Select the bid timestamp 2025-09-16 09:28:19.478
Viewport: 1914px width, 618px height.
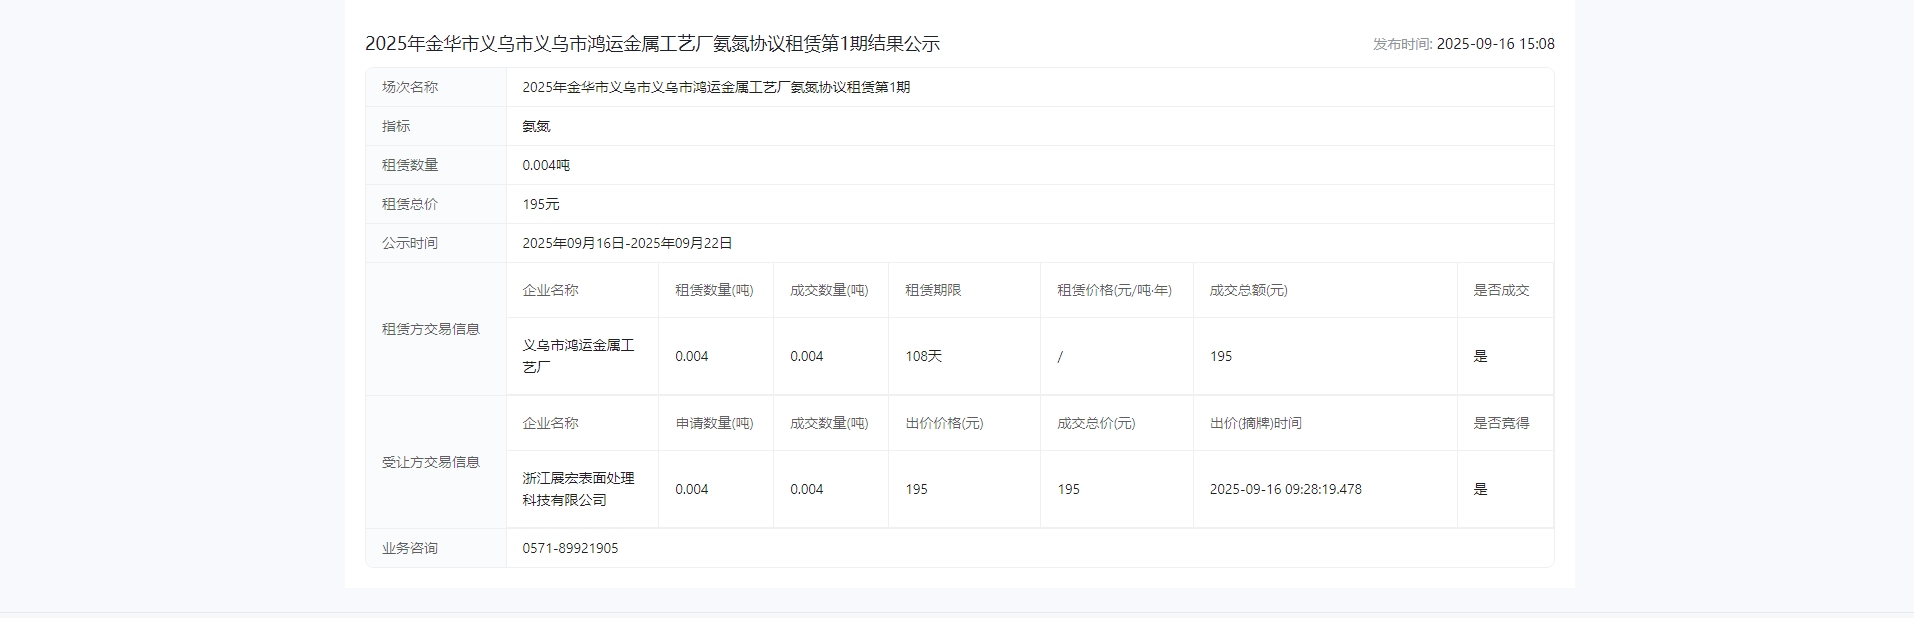pos(1285,489)
